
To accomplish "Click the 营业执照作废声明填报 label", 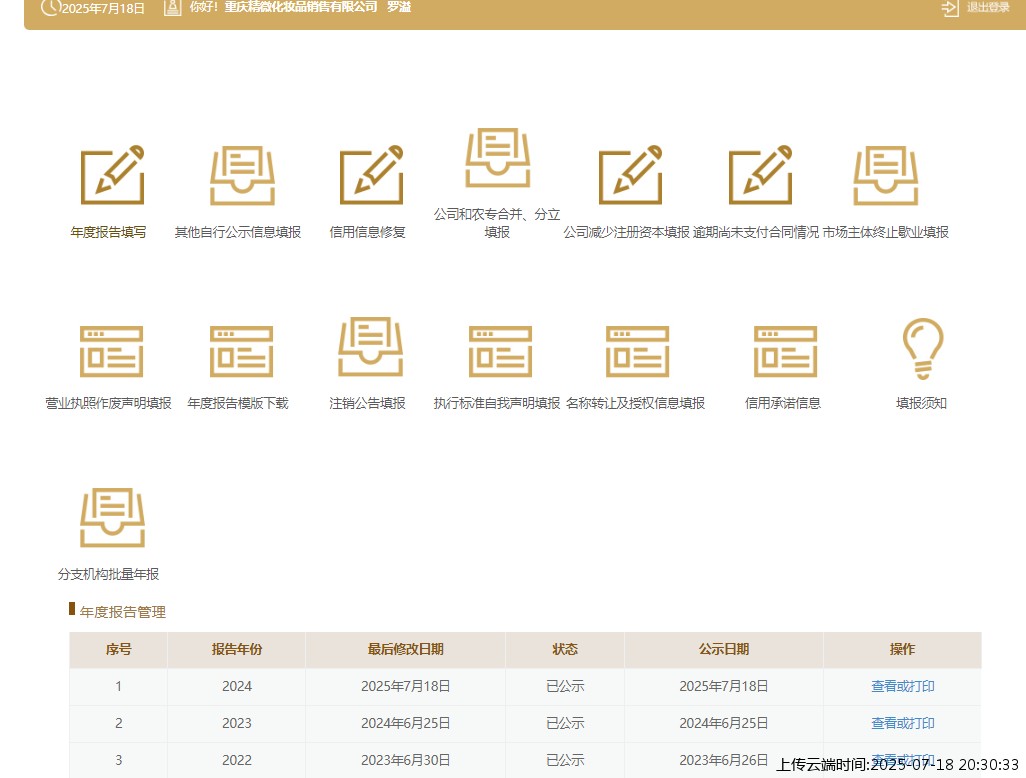I will pos(109,403).
